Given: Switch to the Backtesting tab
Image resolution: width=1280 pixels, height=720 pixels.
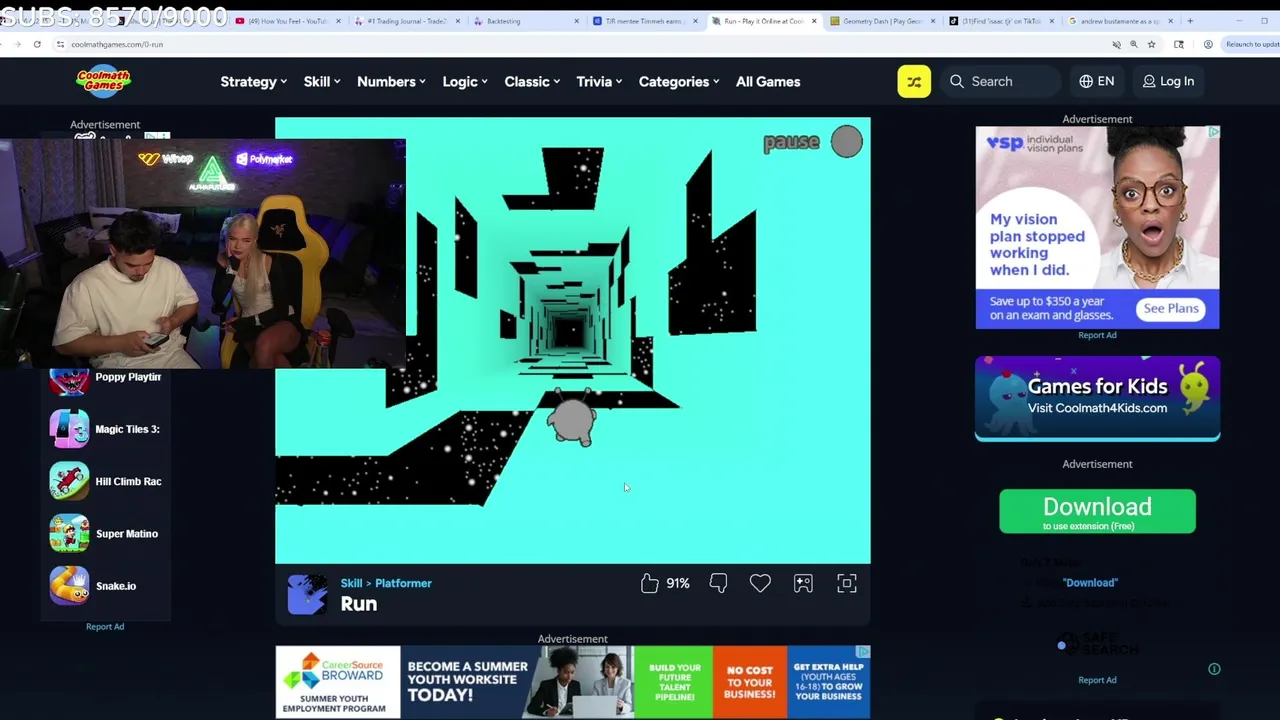Looking at the screenshot, I should [527, 21].
